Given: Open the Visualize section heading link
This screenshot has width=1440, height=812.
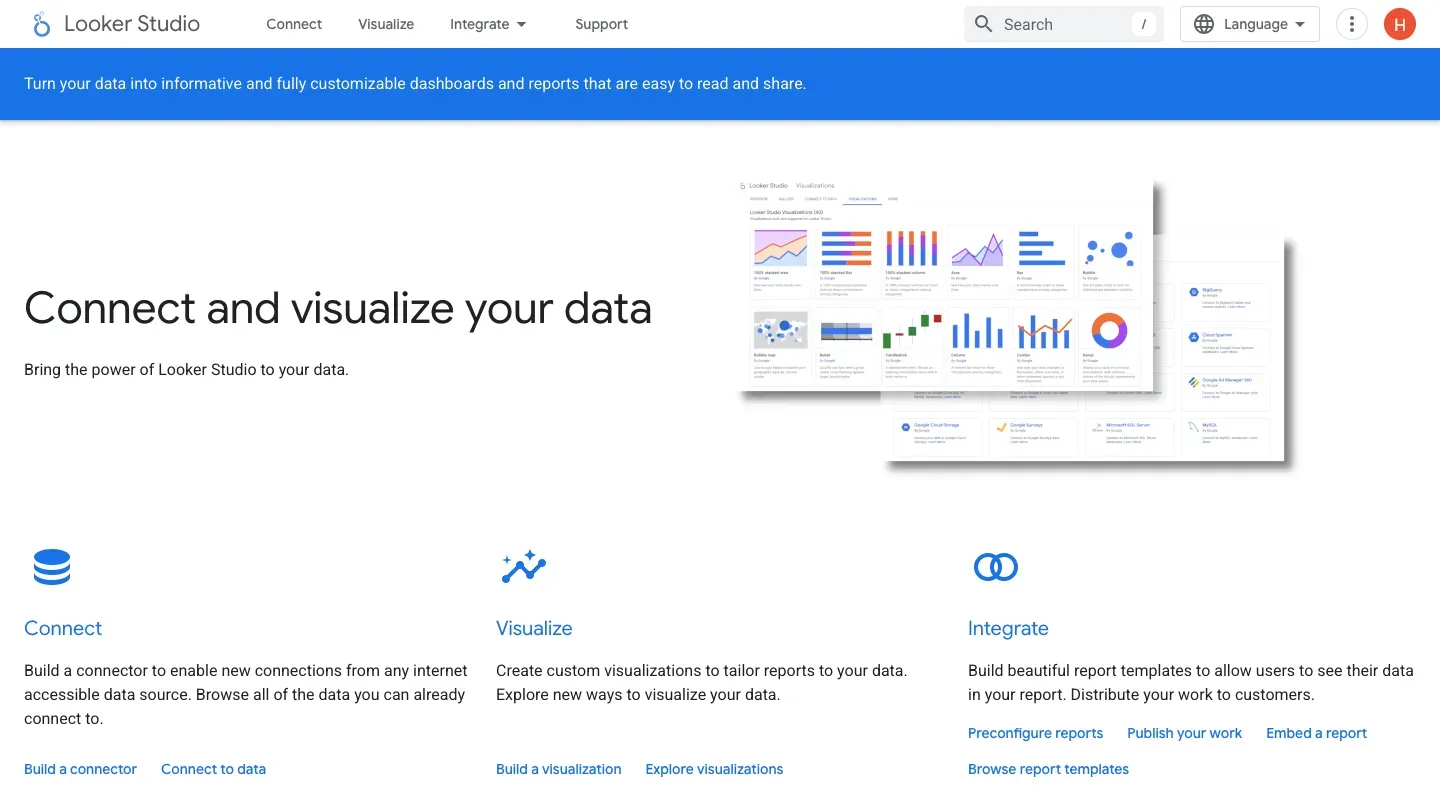Looking at the screenshot, I should coord(534,628).
